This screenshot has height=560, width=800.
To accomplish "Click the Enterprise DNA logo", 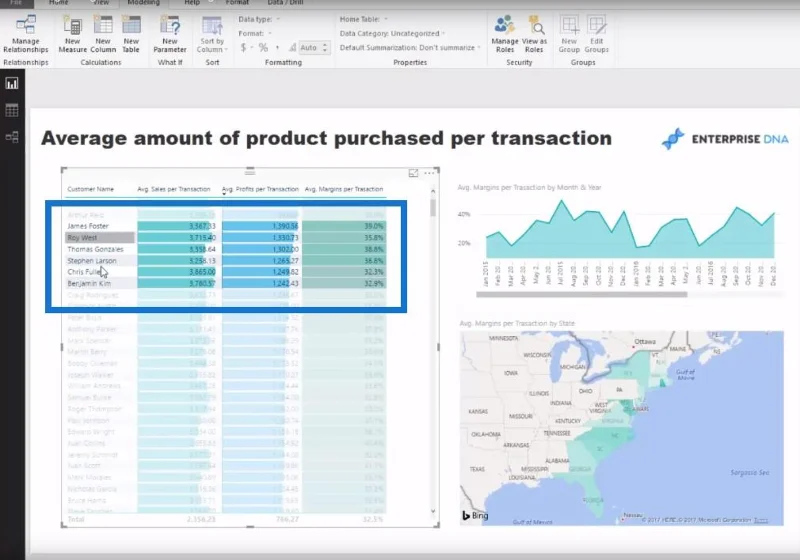I will pyautogui.click(x=725, y=139).
